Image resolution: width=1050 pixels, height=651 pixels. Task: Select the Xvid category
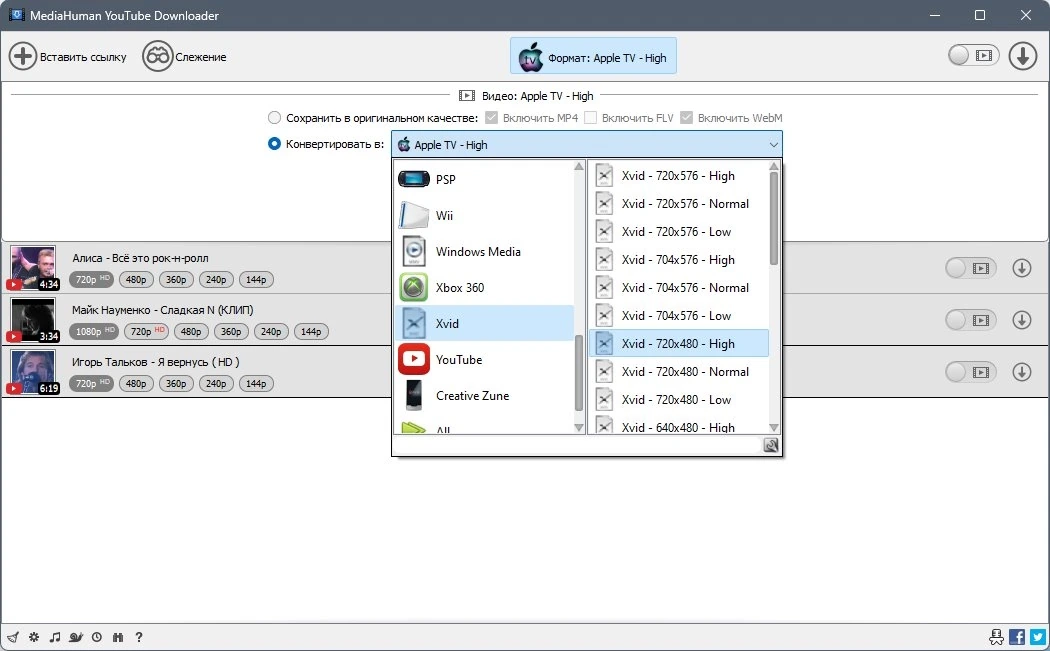[483, 323]
